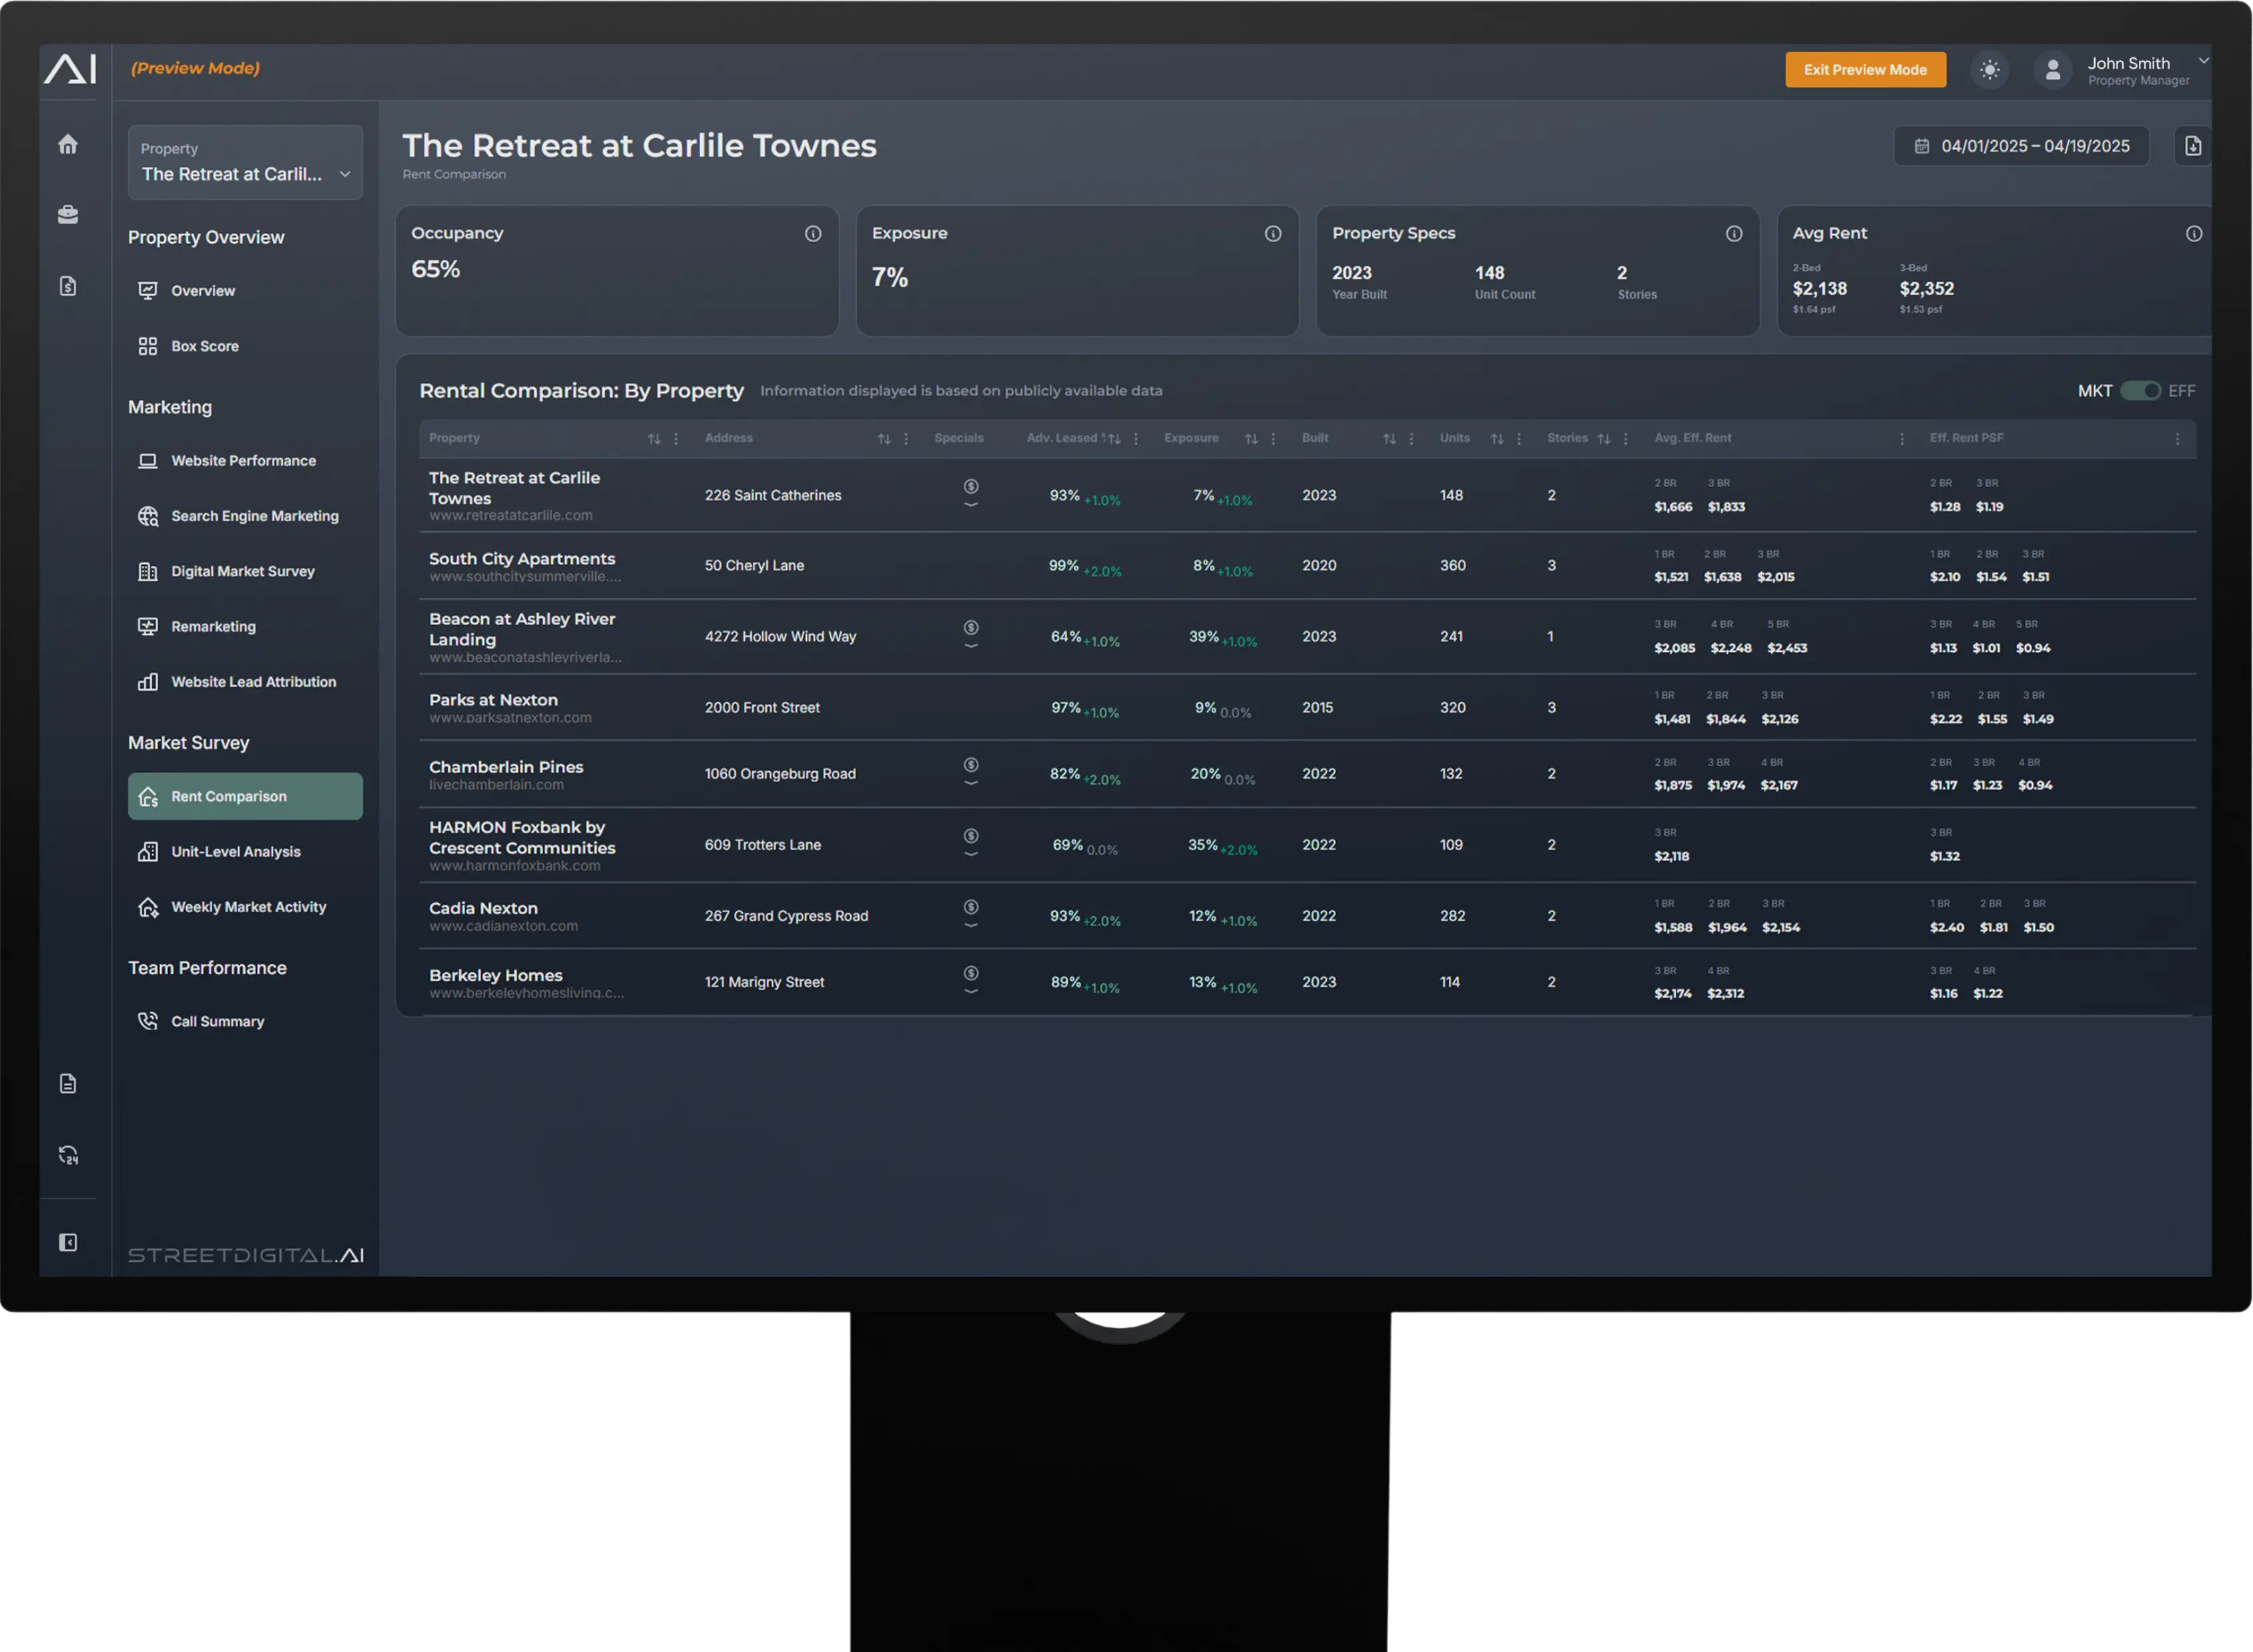This screenshot has width=2253, height=1652.
Task: Expand specials icon for Chamberlain Pines
Action: [971, 771]
